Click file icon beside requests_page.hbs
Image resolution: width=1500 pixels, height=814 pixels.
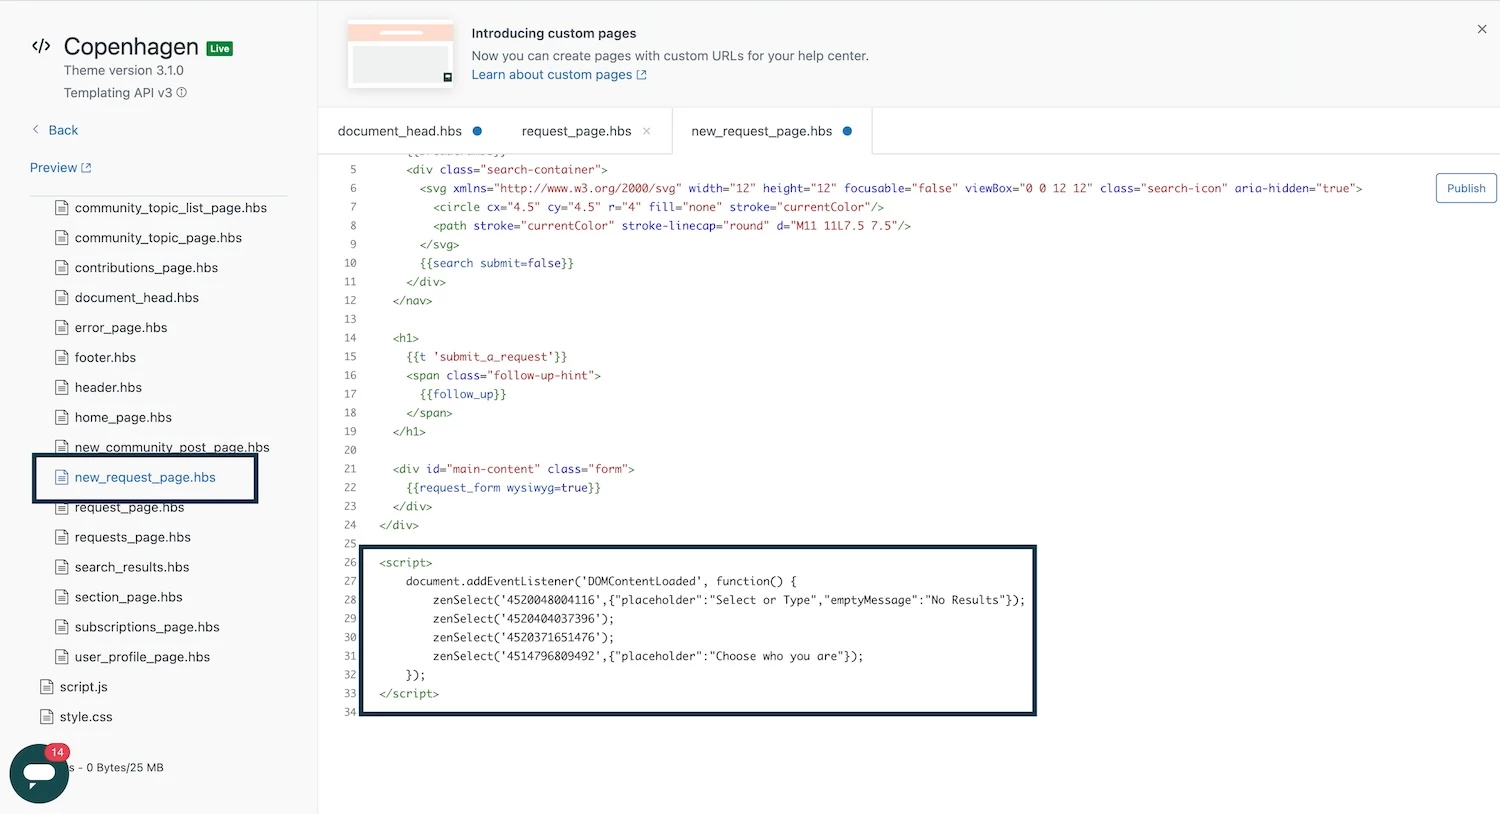pyautogui.click(x=62, y=537)
